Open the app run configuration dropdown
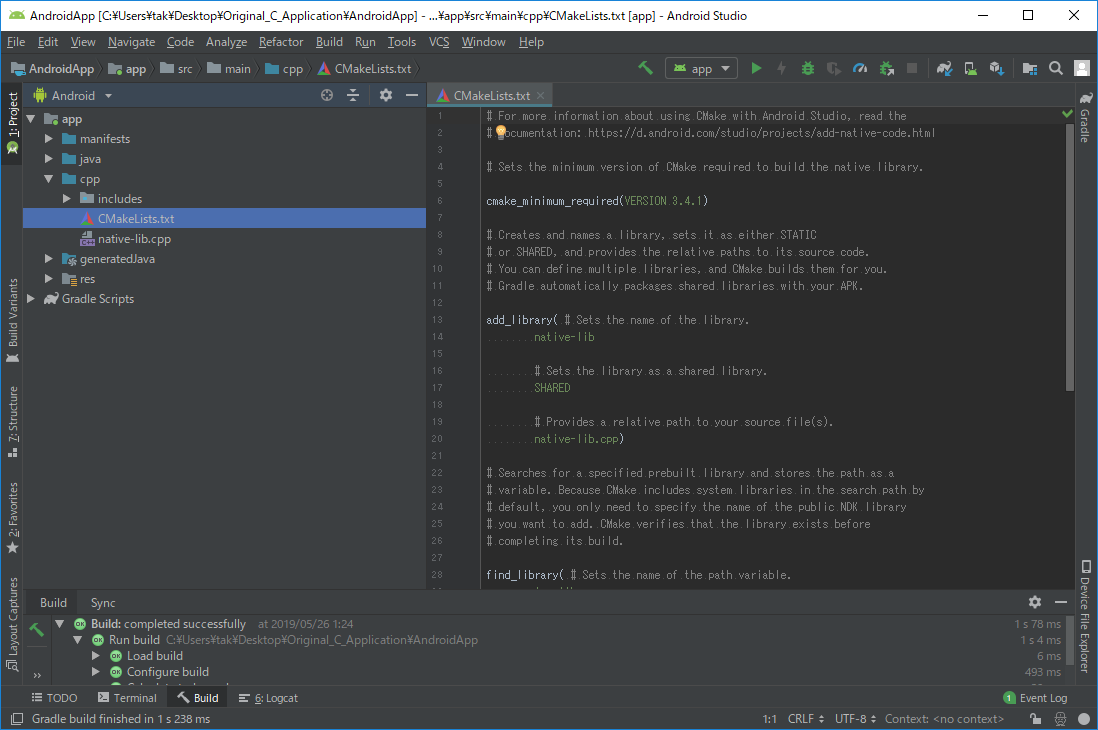 pyautogui.click(x=701, y=68)
